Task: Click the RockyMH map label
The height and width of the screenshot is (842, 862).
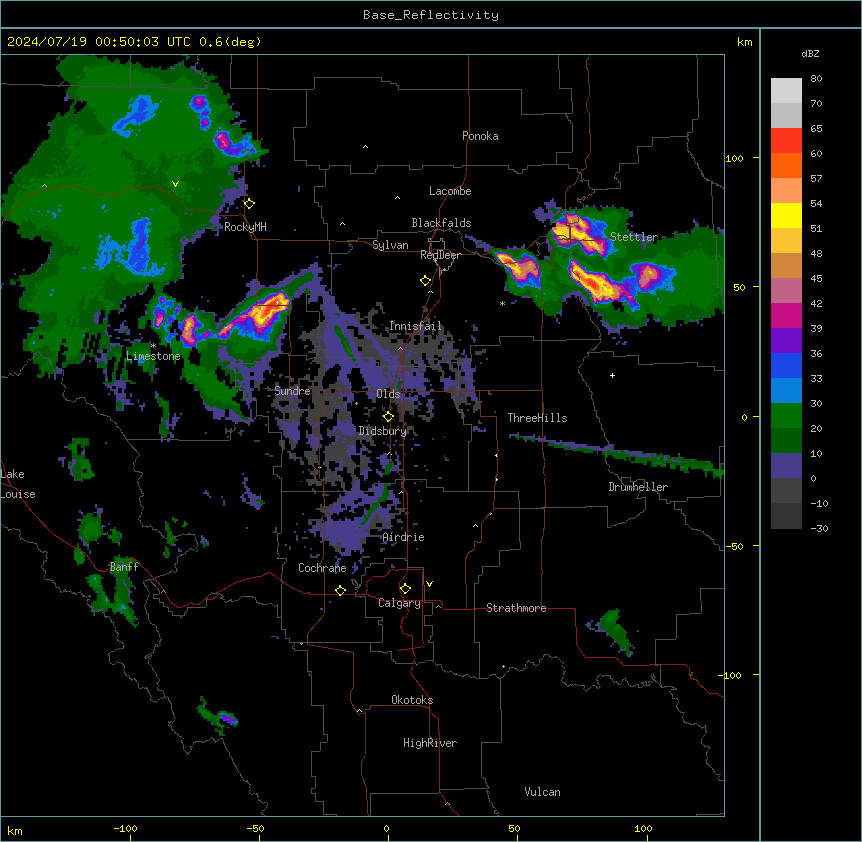Action: coord(245,227)
